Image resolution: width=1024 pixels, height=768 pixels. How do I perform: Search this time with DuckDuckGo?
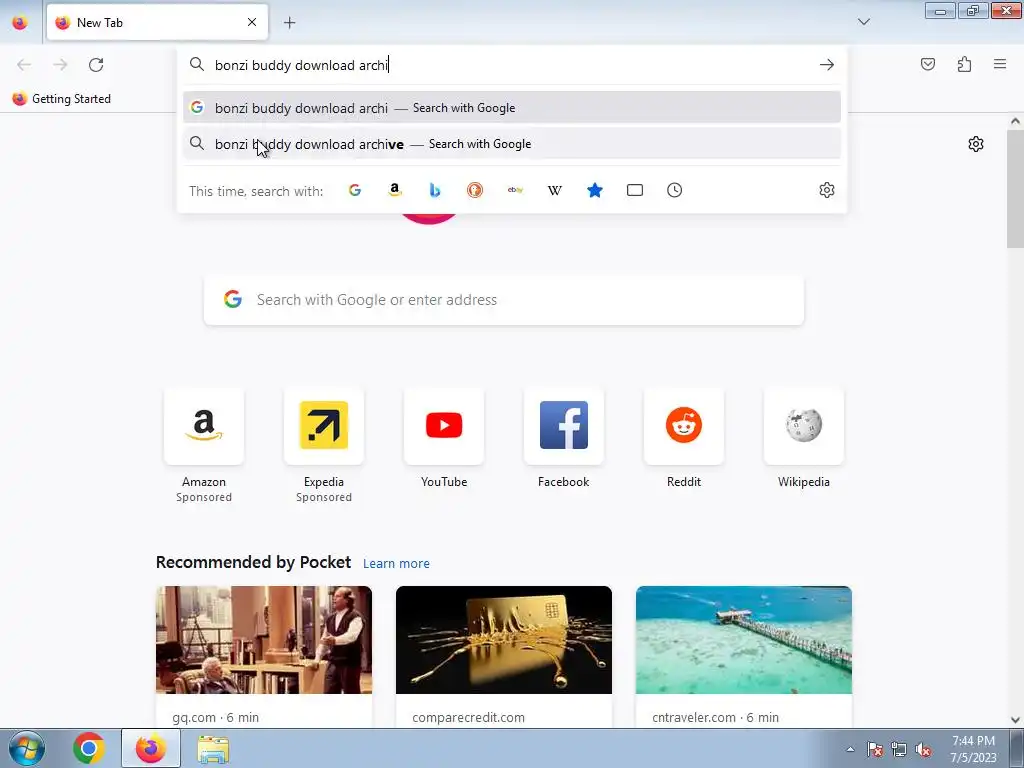coord(475,190)
